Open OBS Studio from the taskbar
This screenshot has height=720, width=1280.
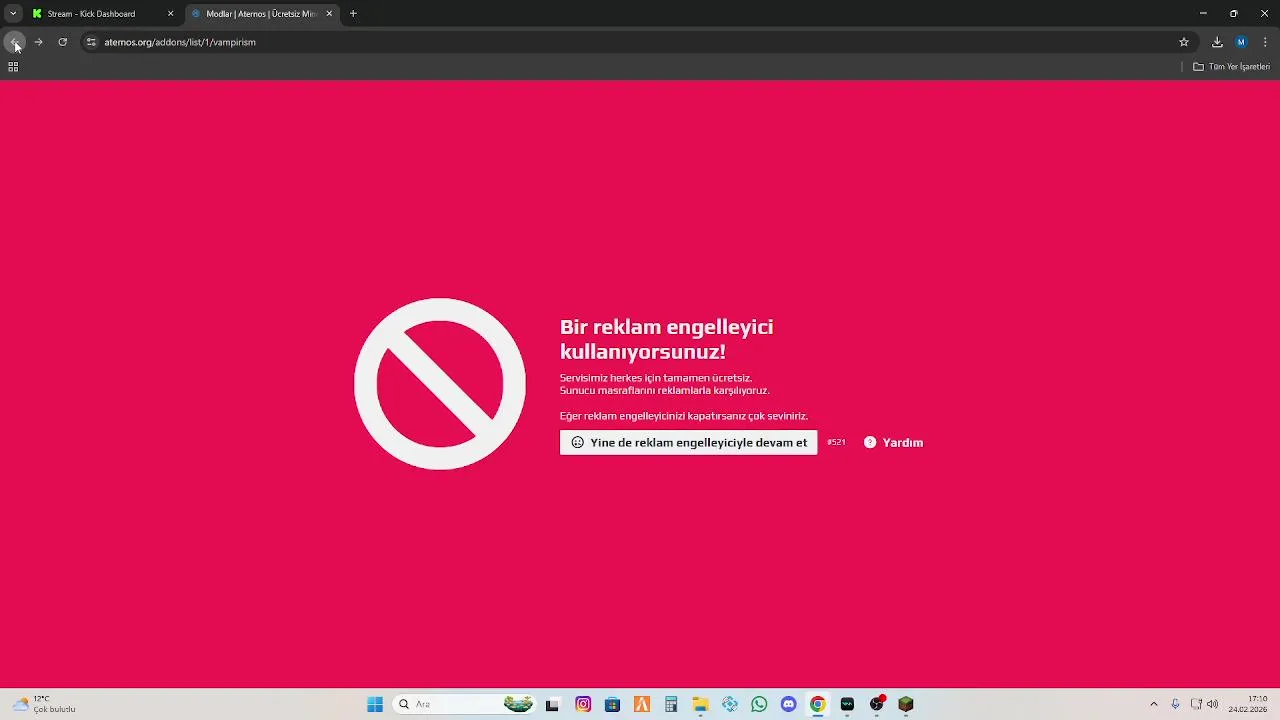(x=877, y=704)
